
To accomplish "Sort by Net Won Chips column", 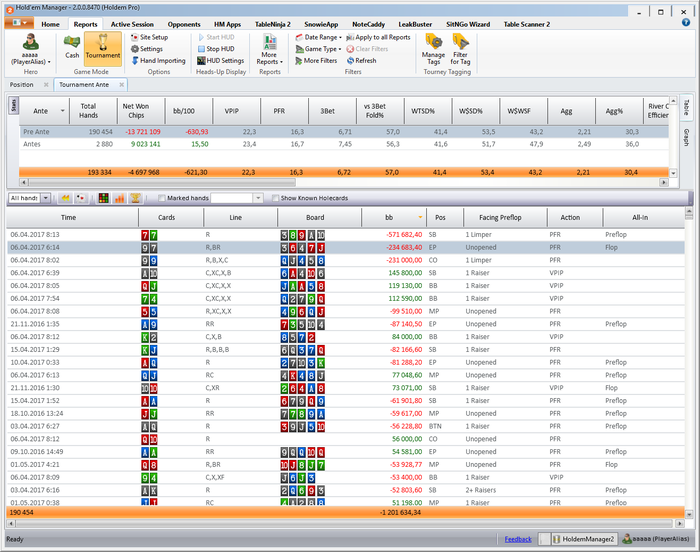I will point(141,111).
